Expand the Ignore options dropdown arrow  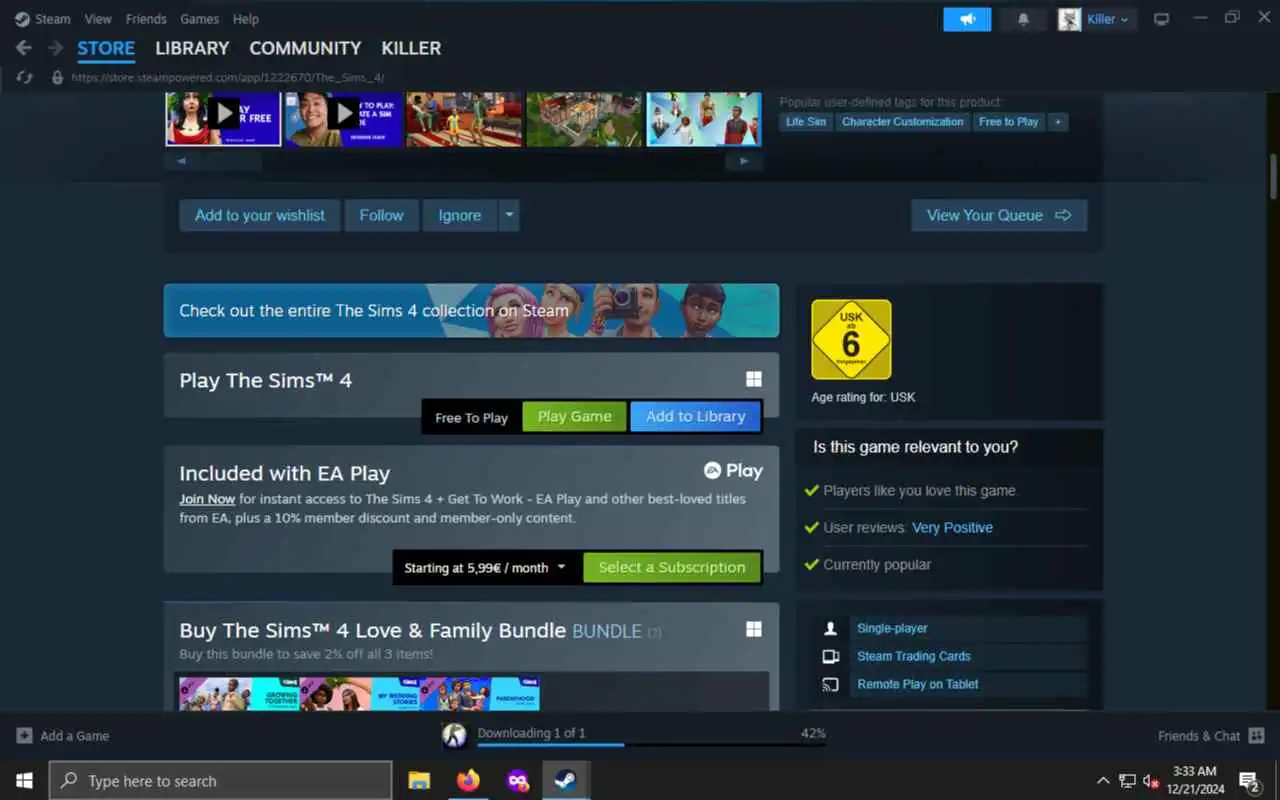[508, 215]
